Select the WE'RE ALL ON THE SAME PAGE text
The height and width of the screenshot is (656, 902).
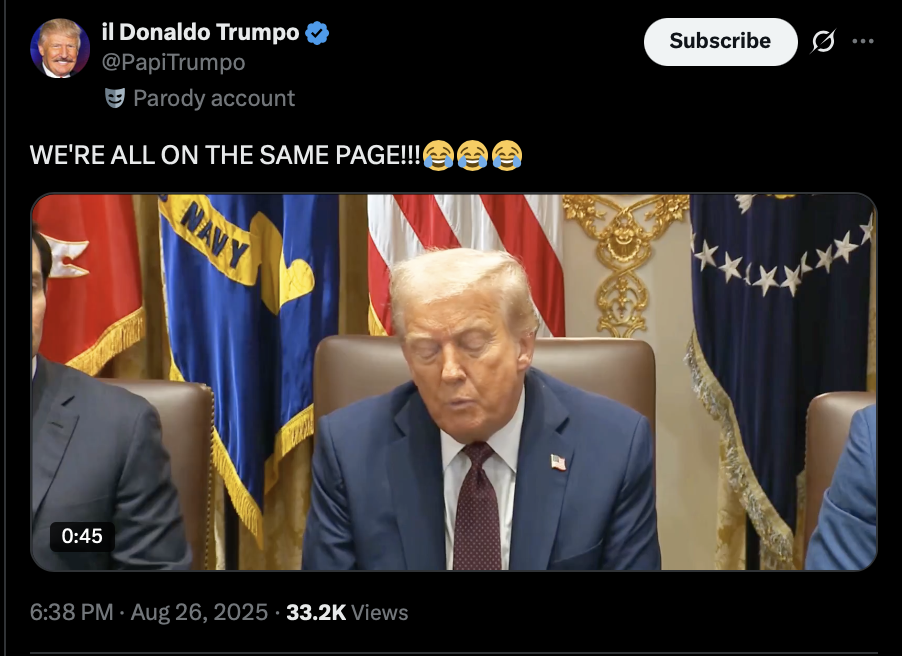pyautogui.click(x=225, y=155)
